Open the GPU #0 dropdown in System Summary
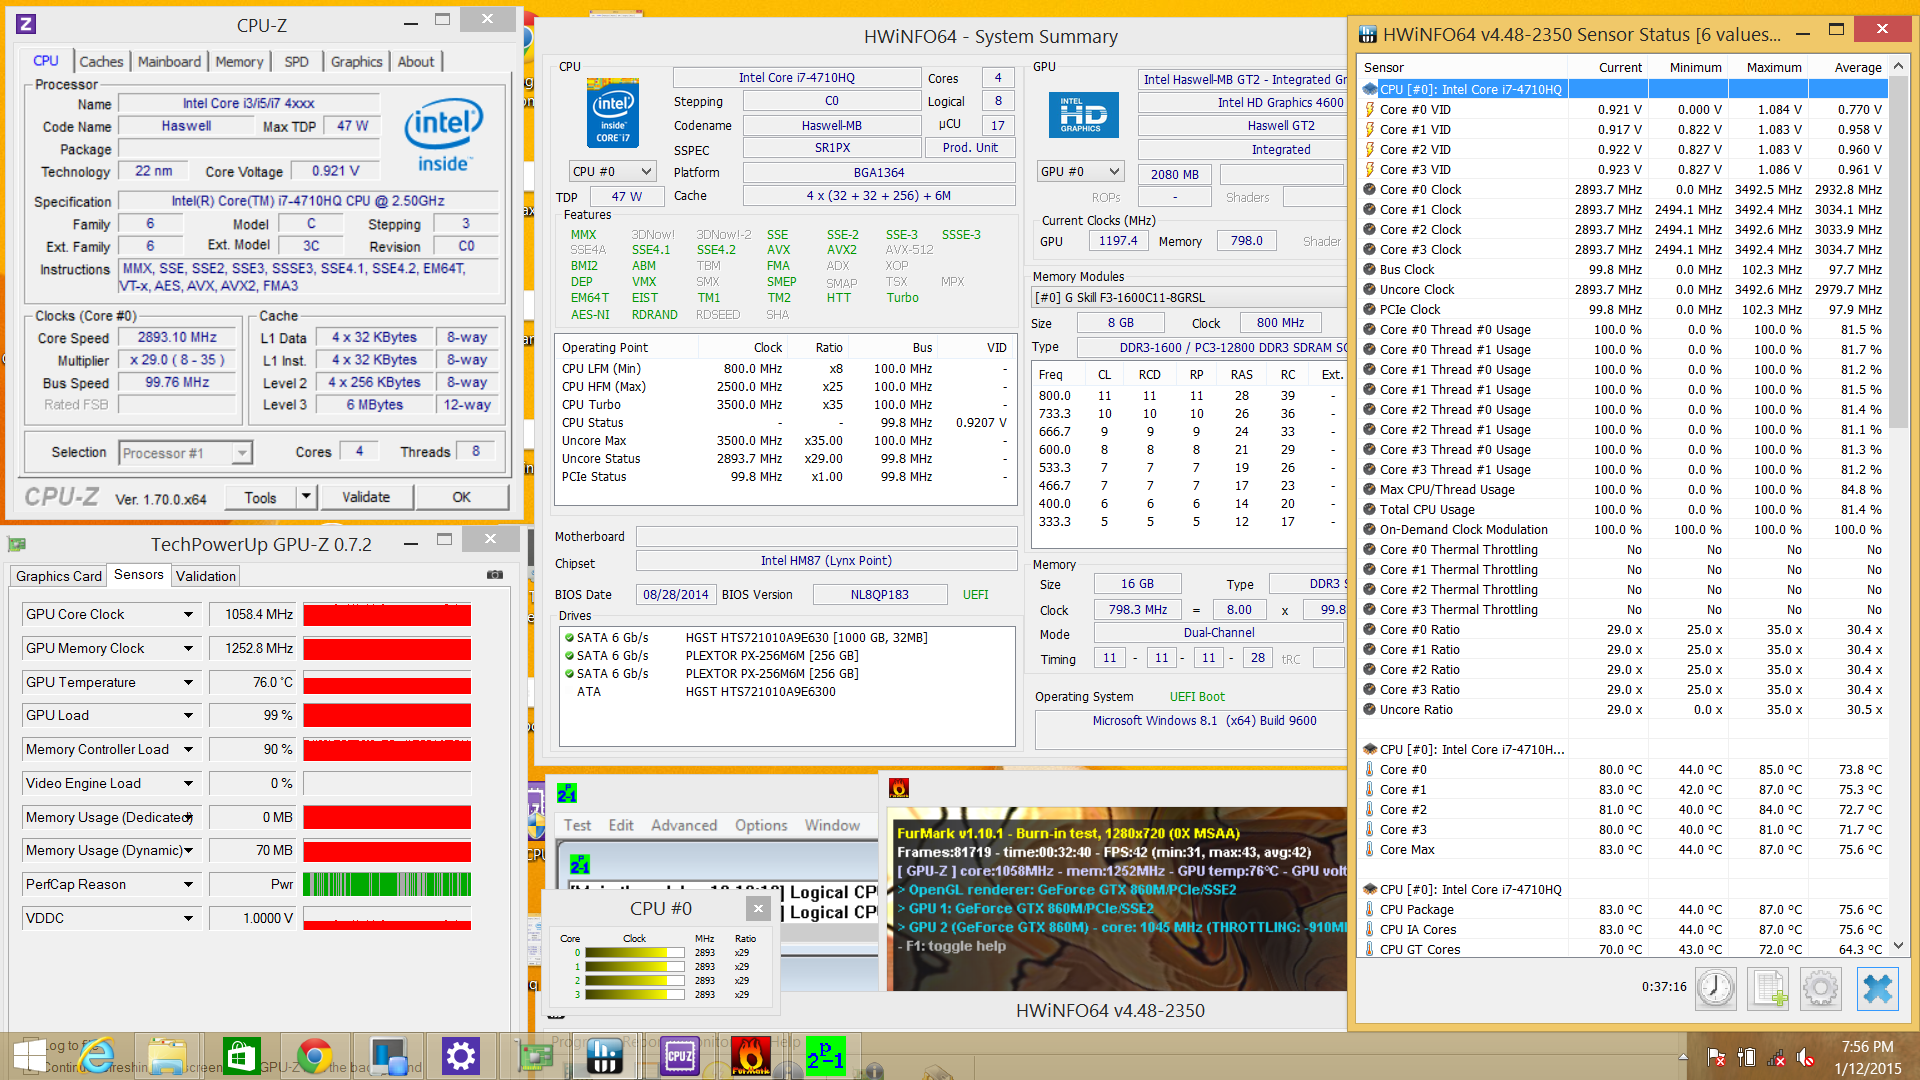 (x=1080, y=172)
